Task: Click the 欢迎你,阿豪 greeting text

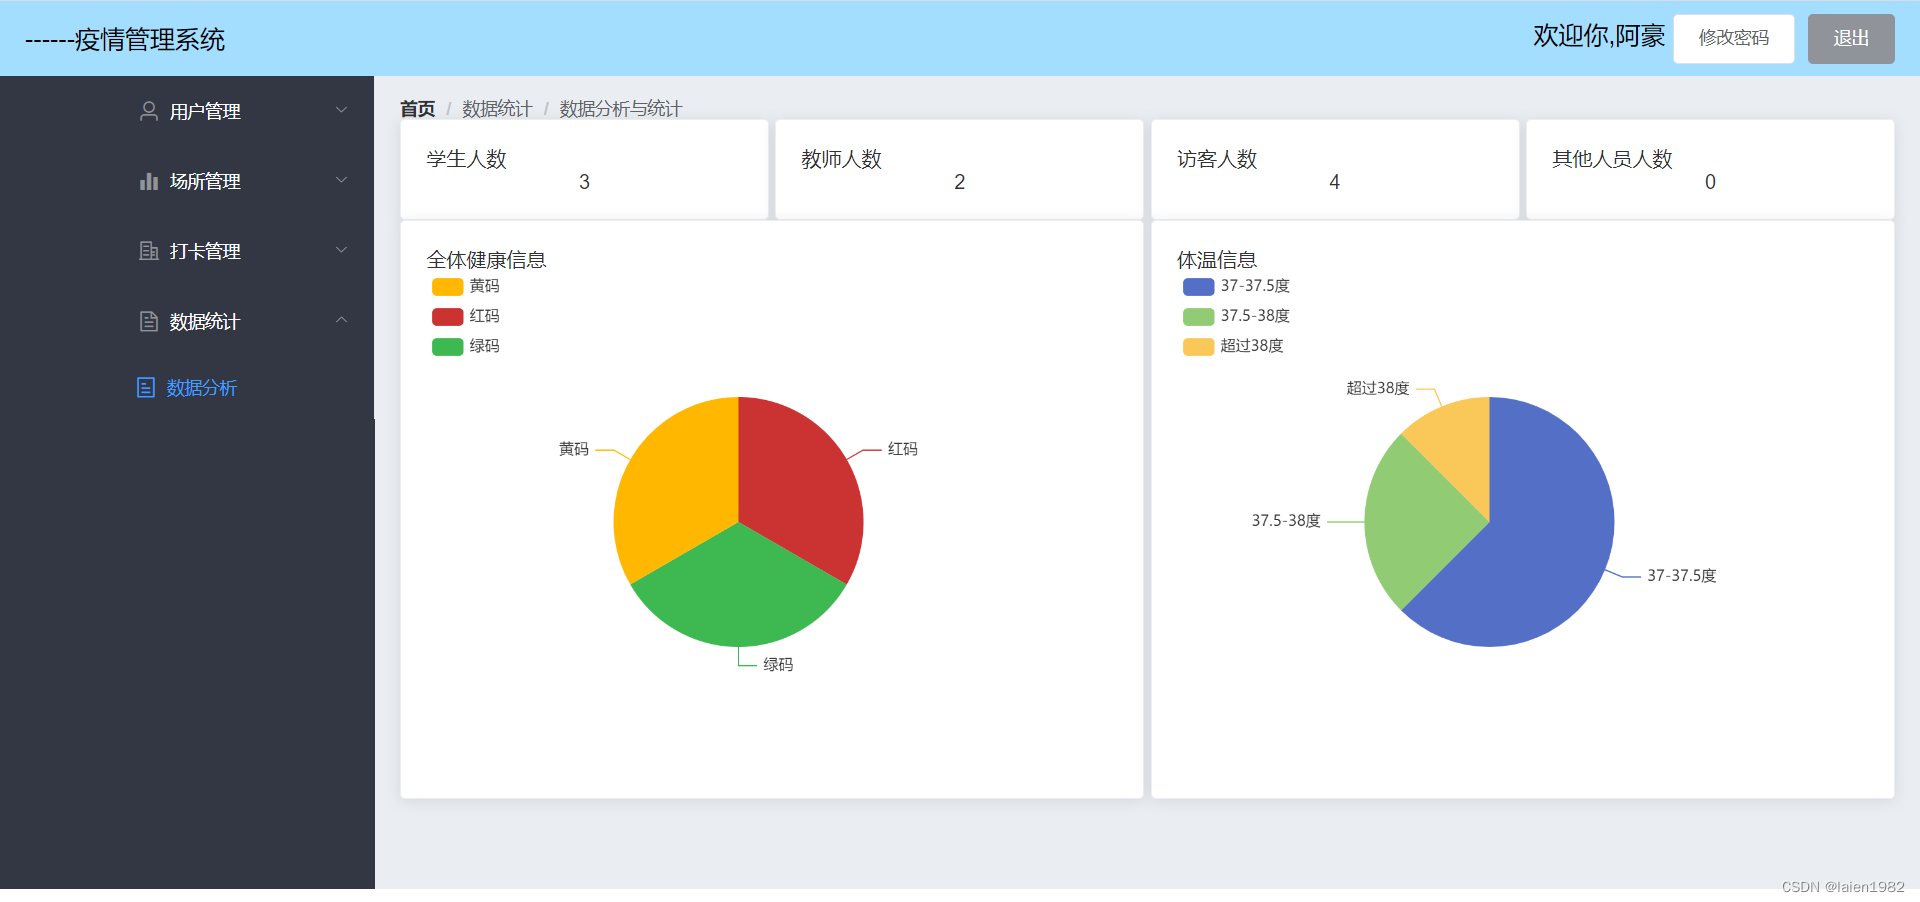Action: (1599, 36)
